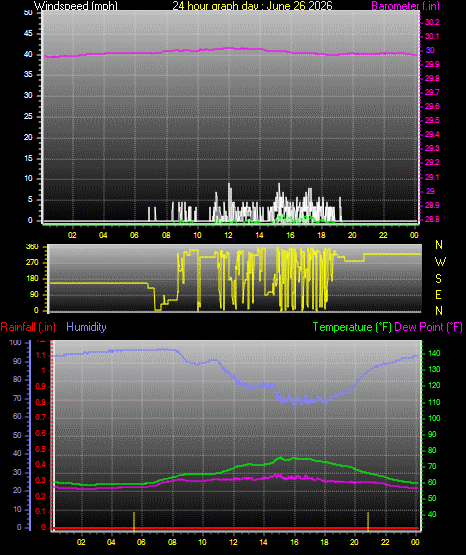The image size is (466, 555).
Task: Click the yellow 'E' compass label
Action: (438, 294)
